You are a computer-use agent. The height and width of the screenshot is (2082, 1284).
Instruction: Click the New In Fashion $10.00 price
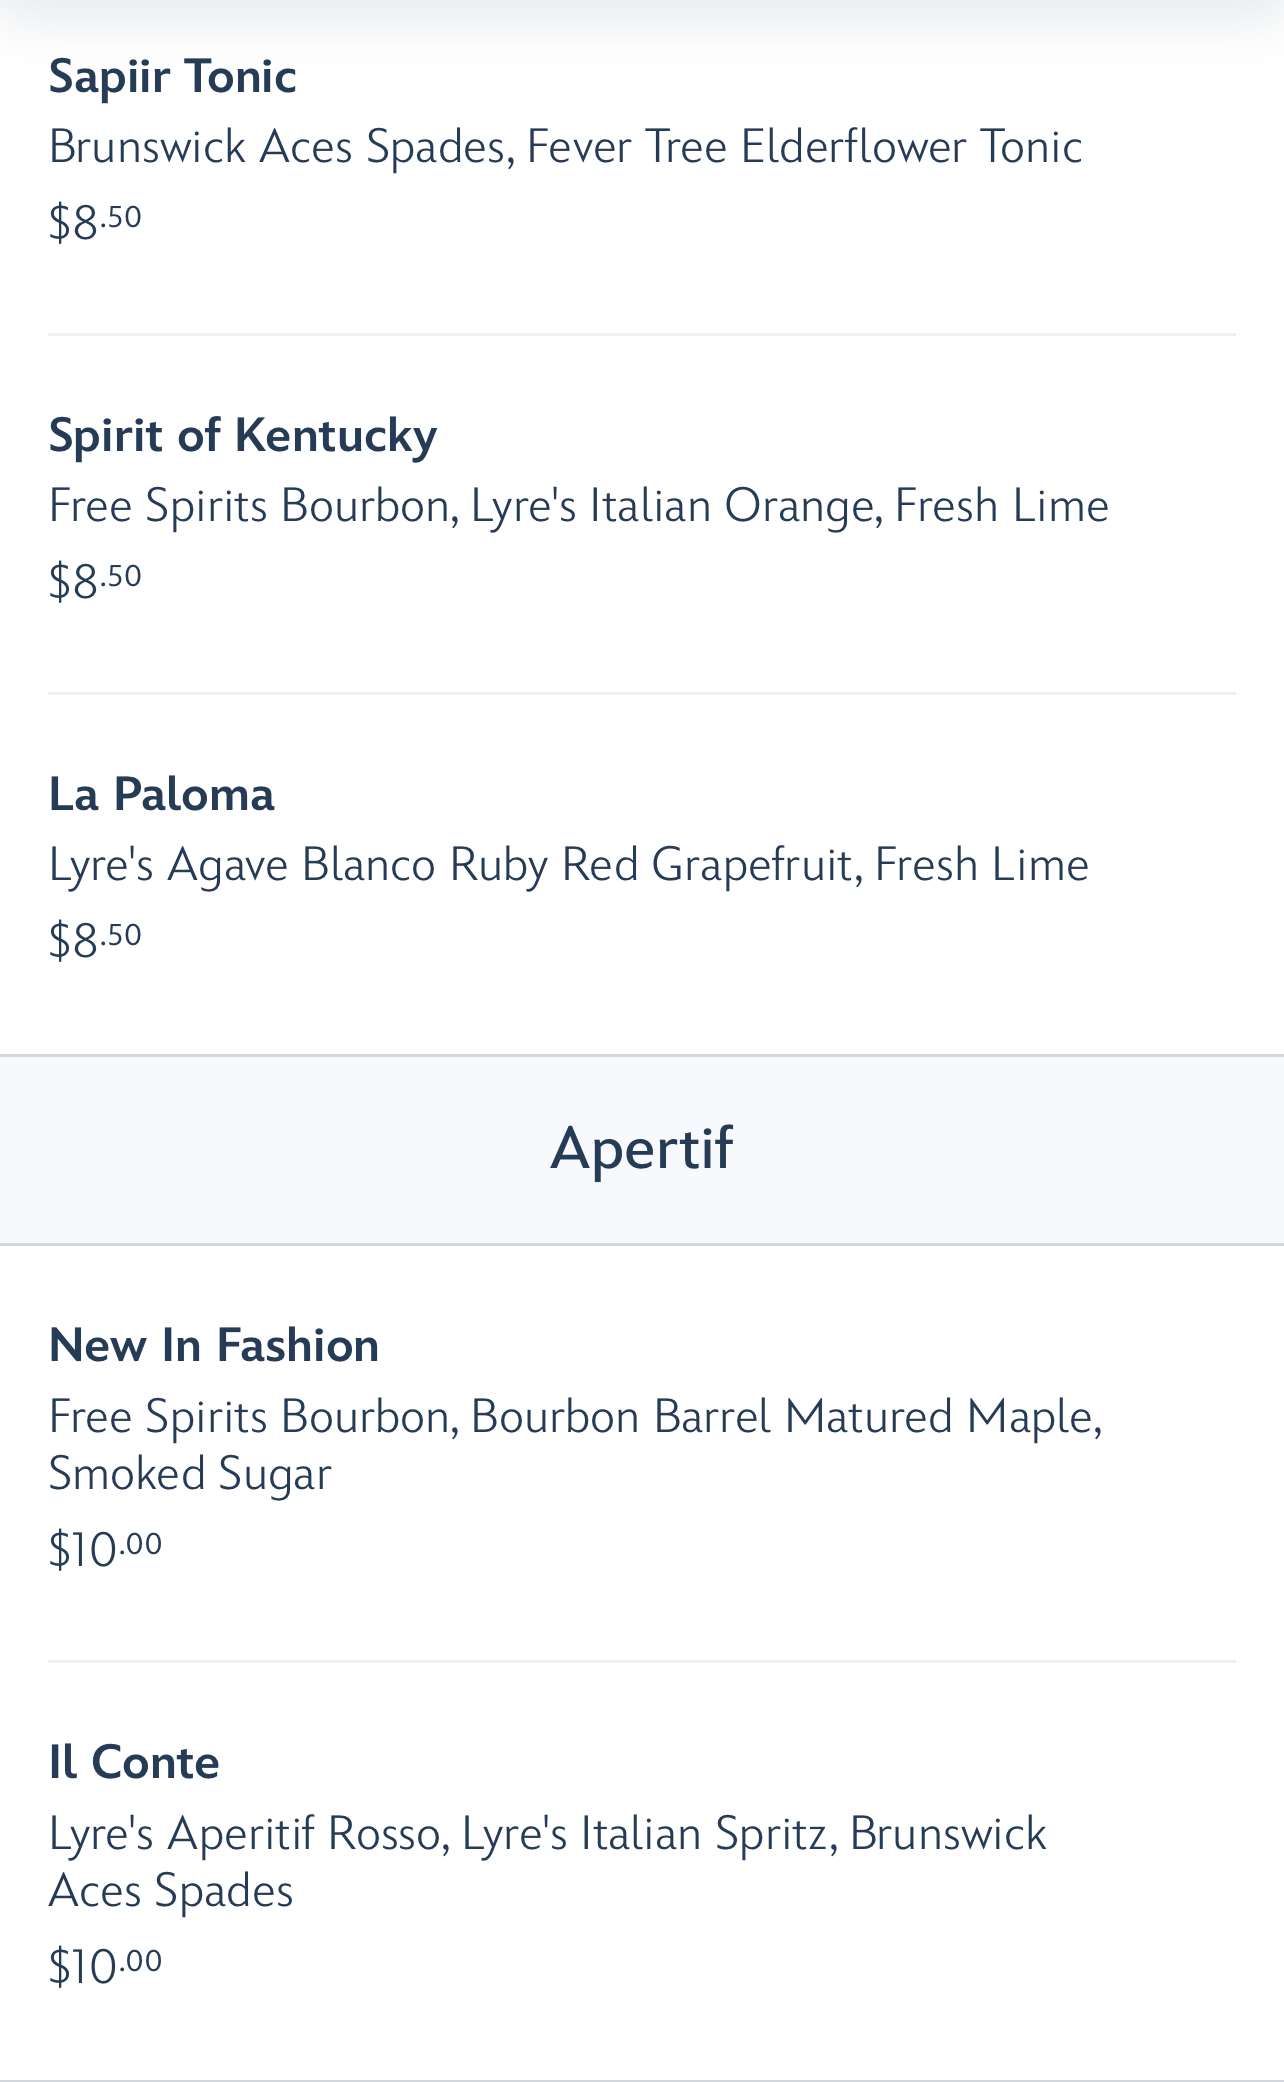pyautogui.click(x=105, y=1549)
